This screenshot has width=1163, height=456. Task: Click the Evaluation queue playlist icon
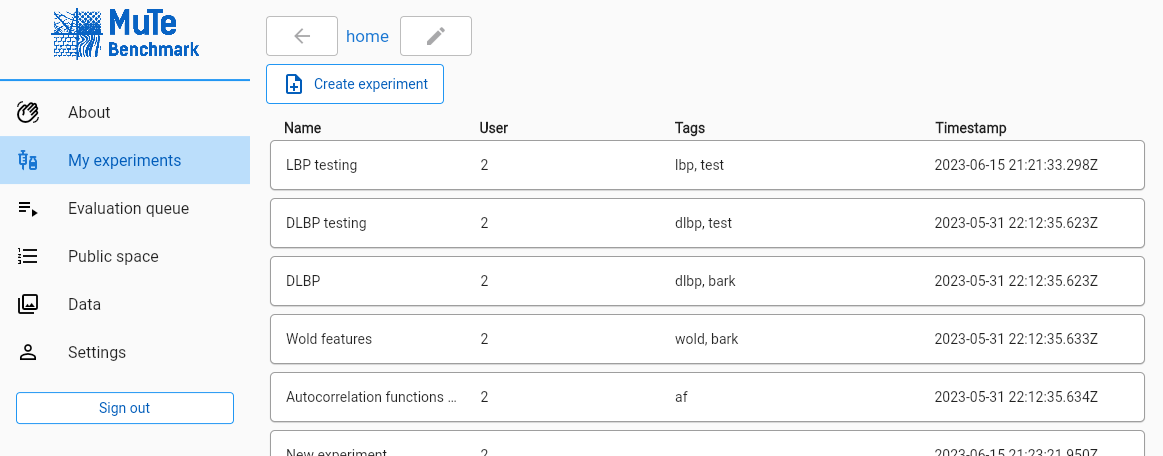point(28,208)
